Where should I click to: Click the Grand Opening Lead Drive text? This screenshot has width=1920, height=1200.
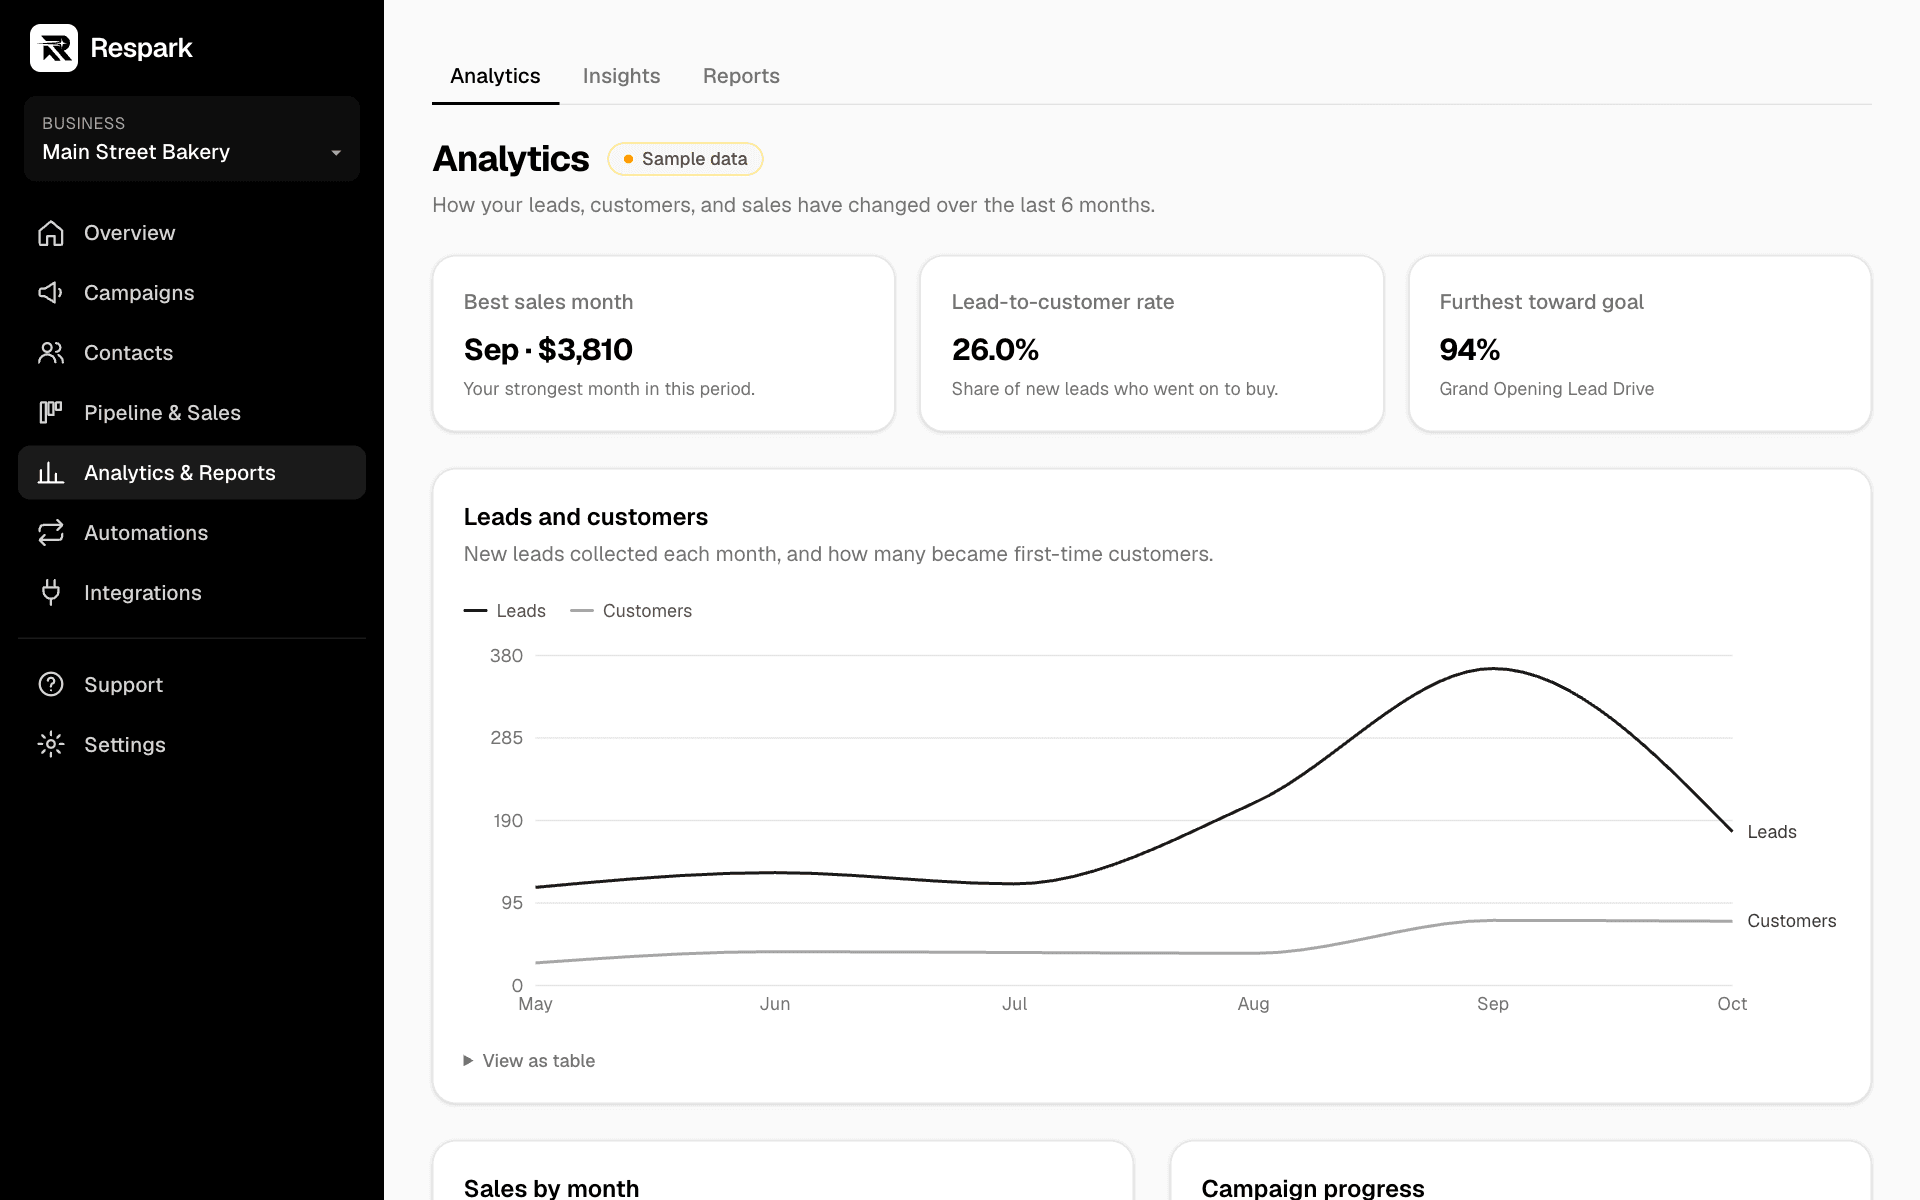1547,389
